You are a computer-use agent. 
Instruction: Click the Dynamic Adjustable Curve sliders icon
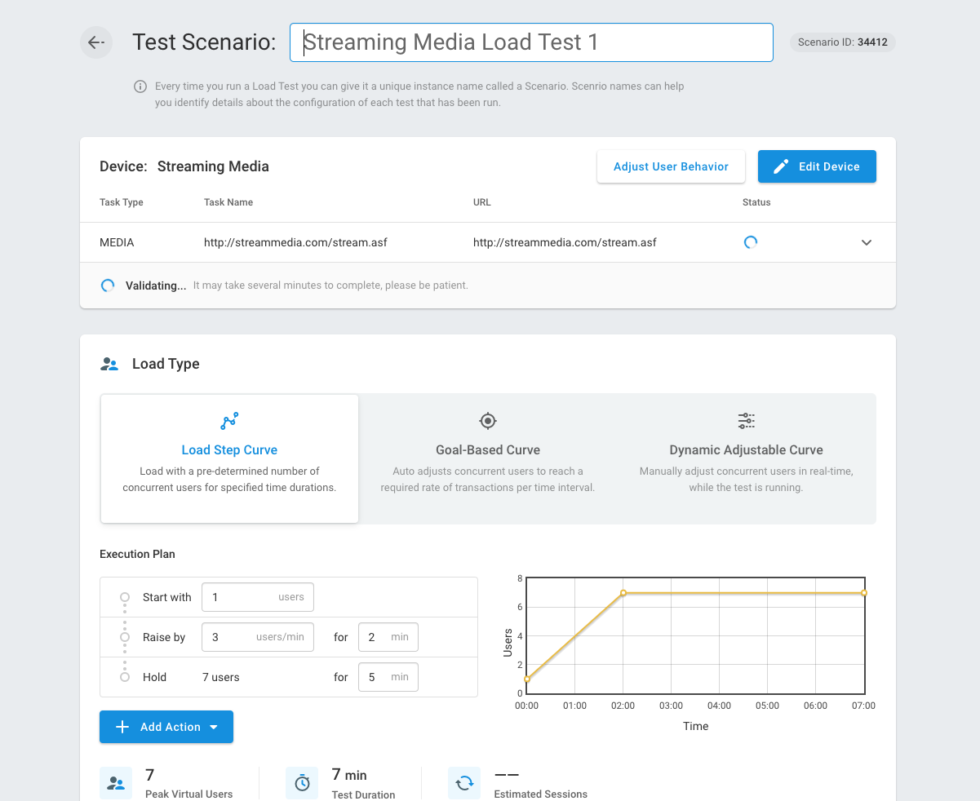point(746,421)
